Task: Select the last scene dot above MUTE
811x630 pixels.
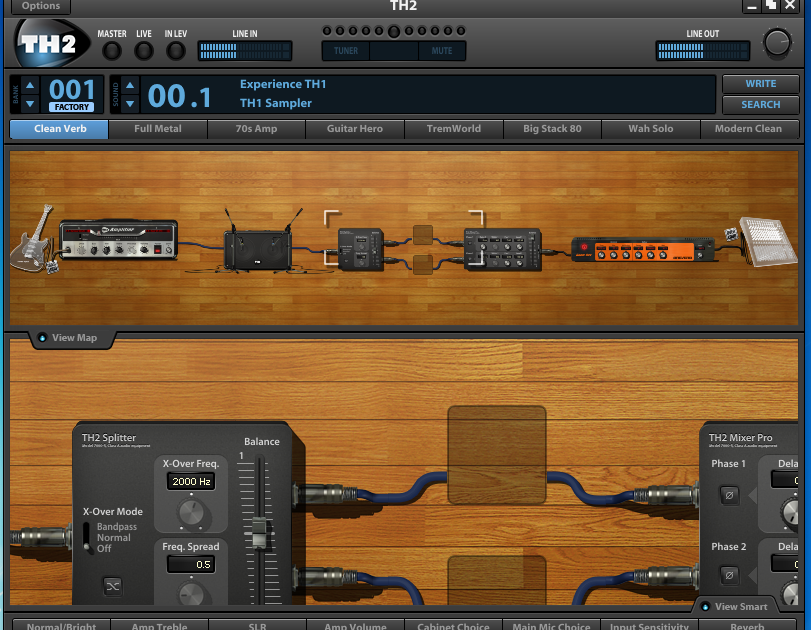Action: (x=461, y=31)
